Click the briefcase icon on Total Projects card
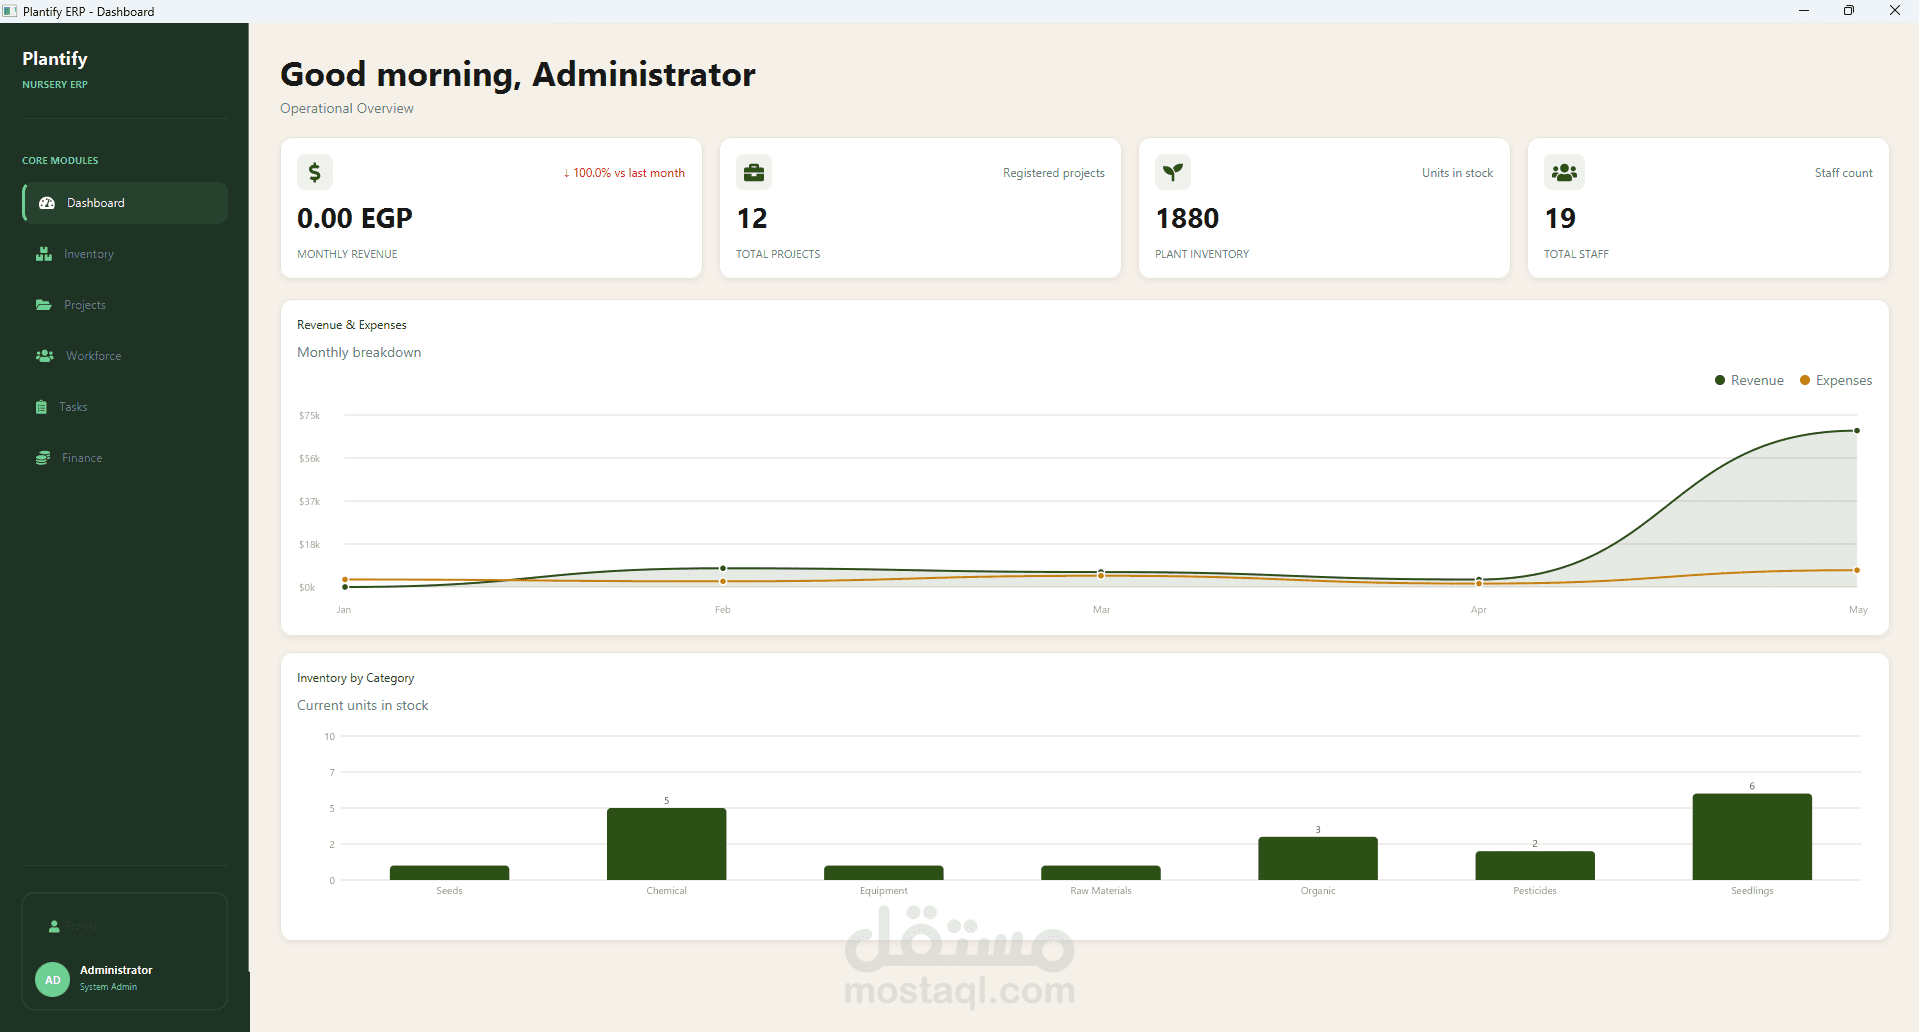 754,172
